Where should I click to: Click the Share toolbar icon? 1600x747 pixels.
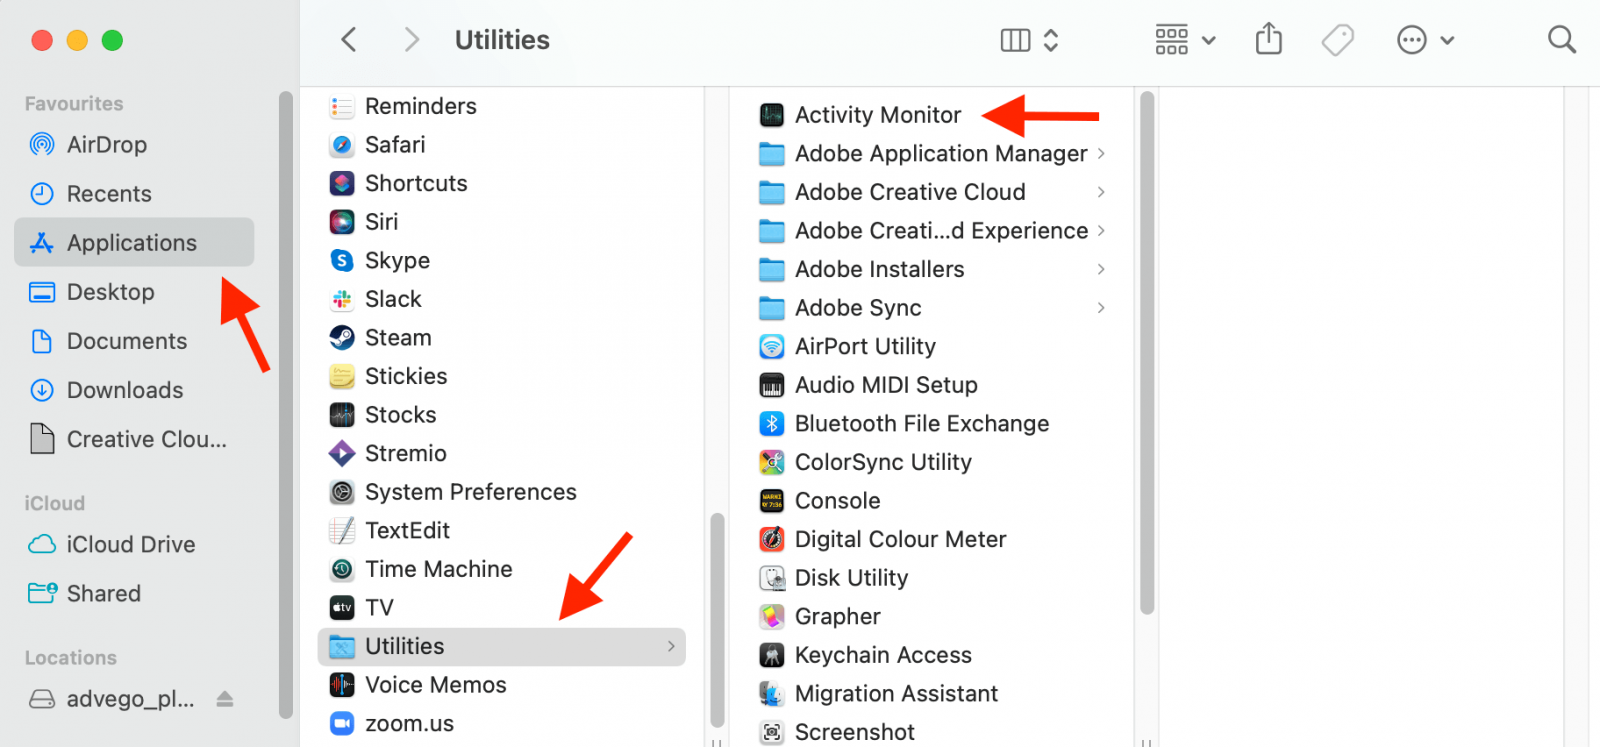point(1269,39)
